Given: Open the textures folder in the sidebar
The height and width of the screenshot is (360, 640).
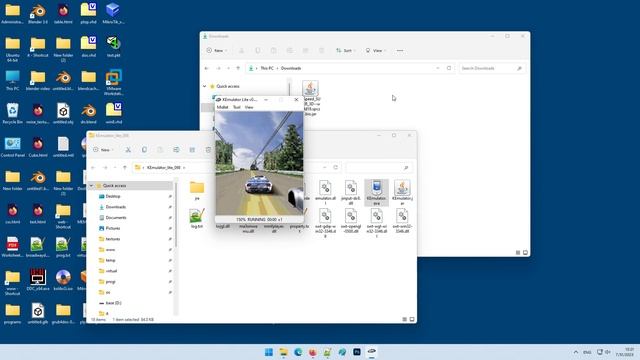Looking at the screenshot, I should 113,239.
